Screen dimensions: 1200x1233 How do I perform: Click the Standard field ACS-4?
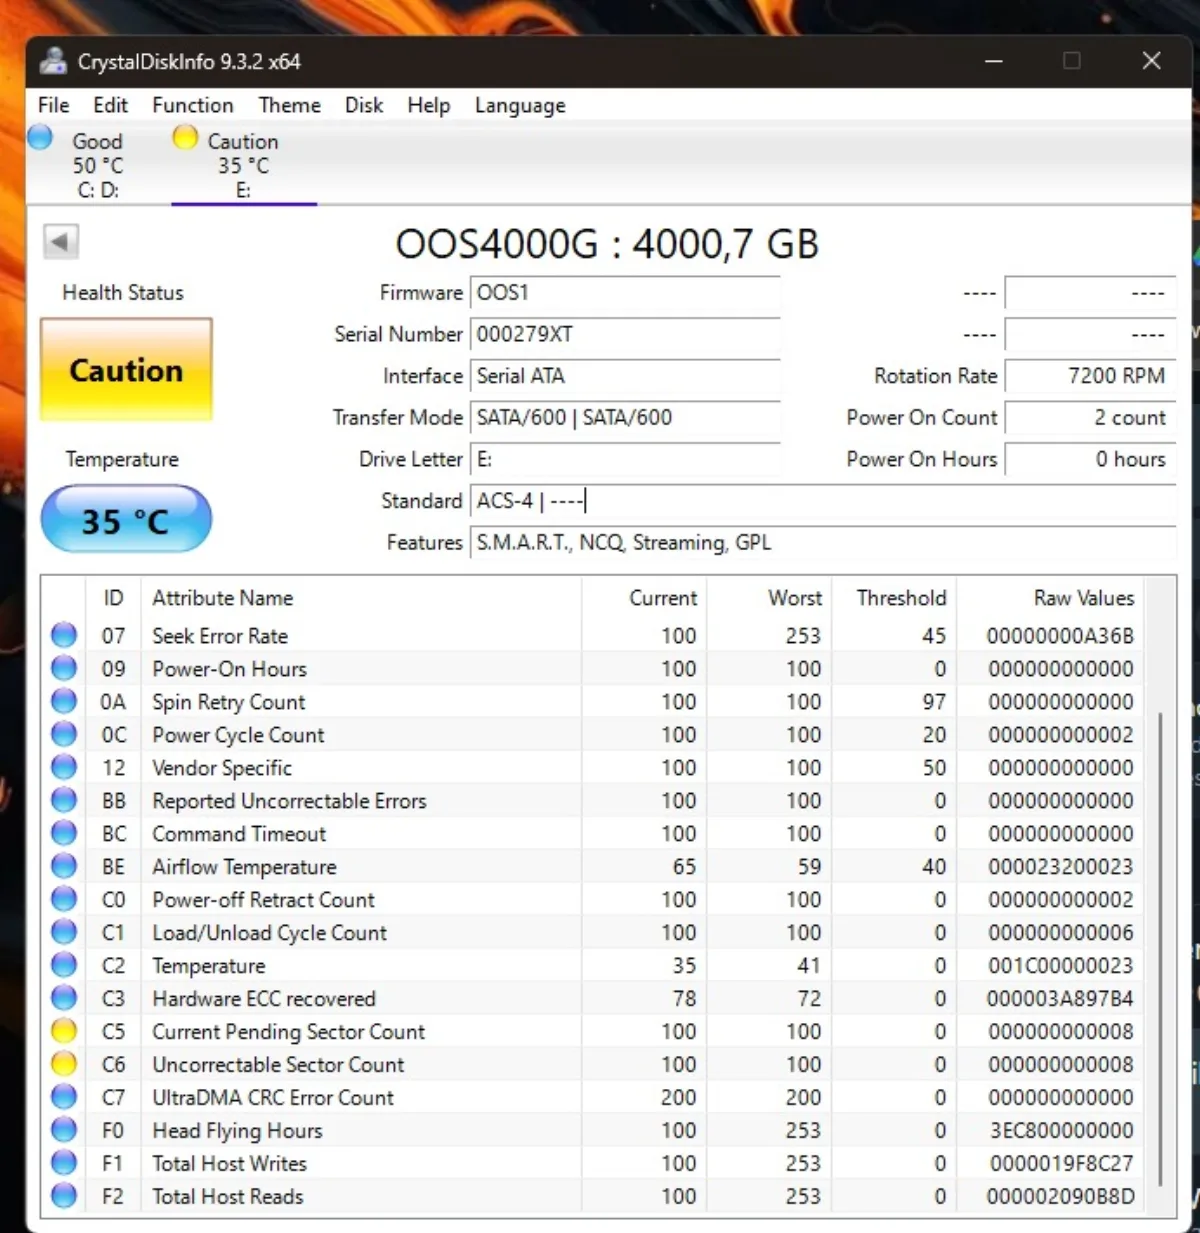pyautogui.click(x=822, y=501)
